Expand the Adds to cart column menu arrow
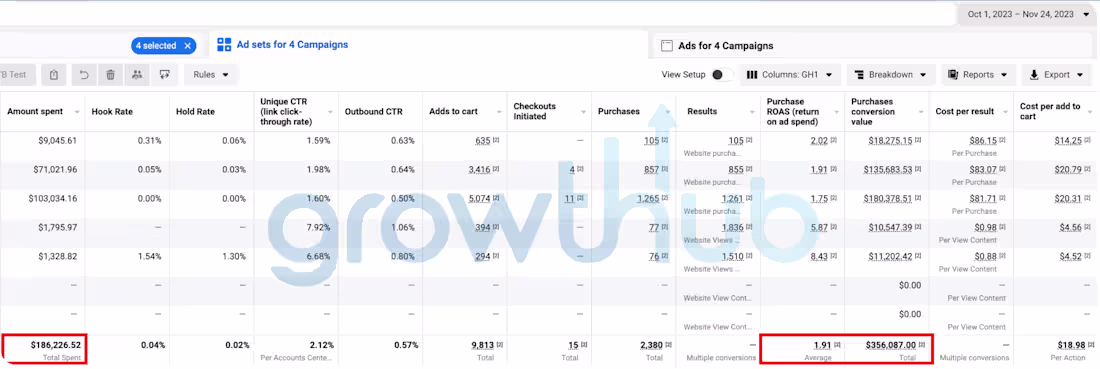 point(498,112)
